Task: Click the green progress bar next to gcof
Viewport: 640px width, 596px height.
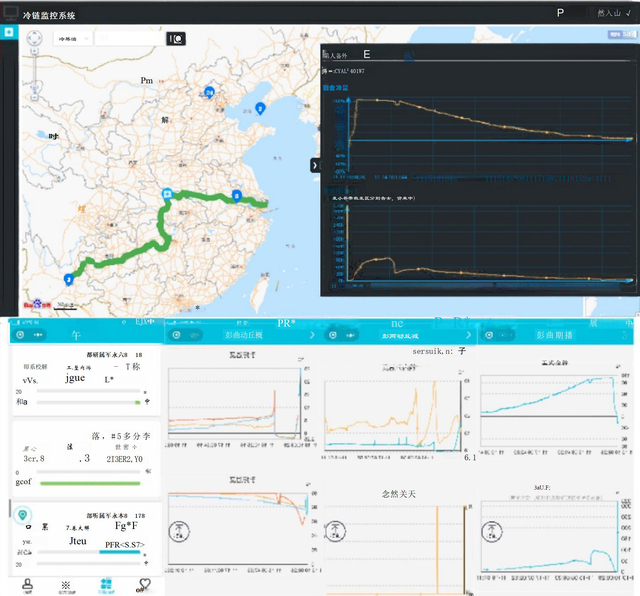Action: (x=90, y=483)
